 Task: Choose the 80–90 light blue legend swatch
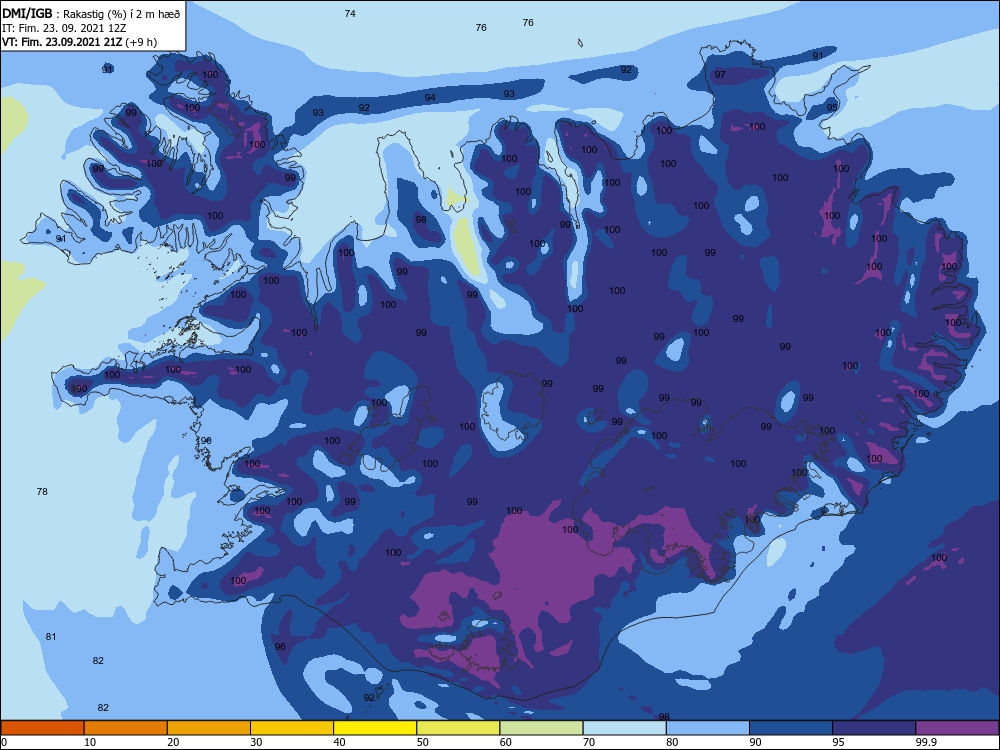[708, 728]
